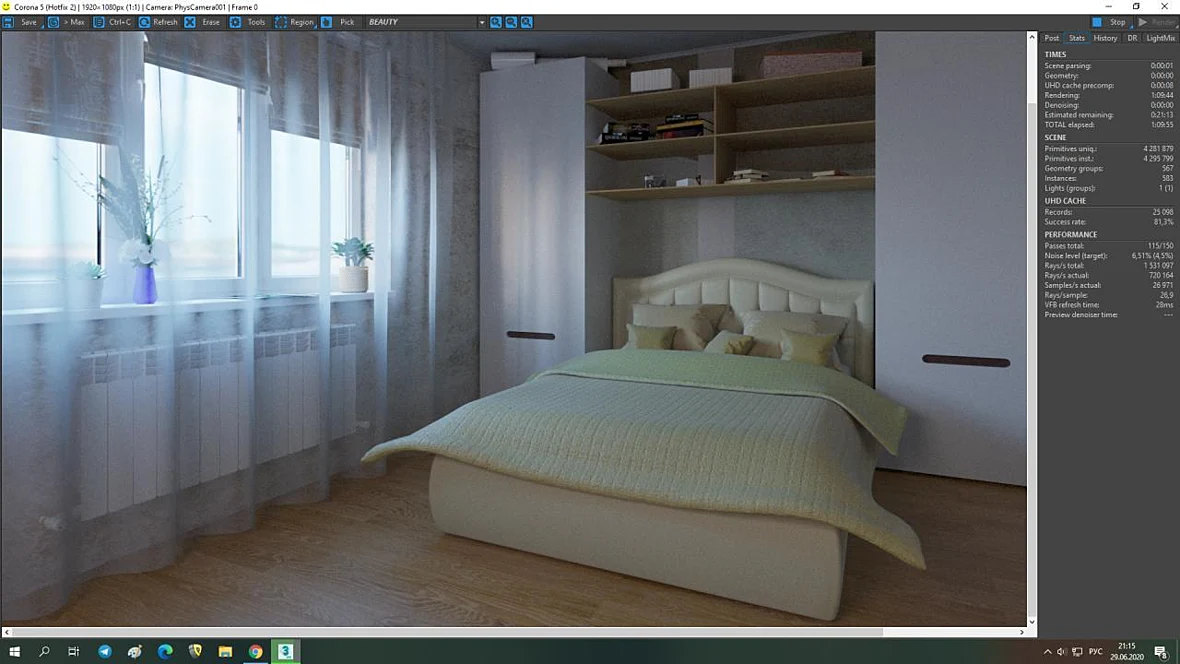The image size is (1180, 664).
Task: Switch to the Post tab
Action: (x=1051, y=38)
